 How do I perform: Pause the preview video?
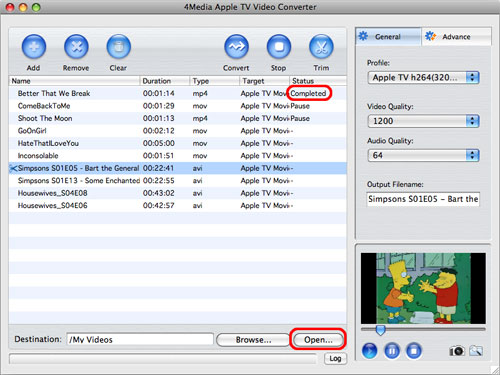392,351
